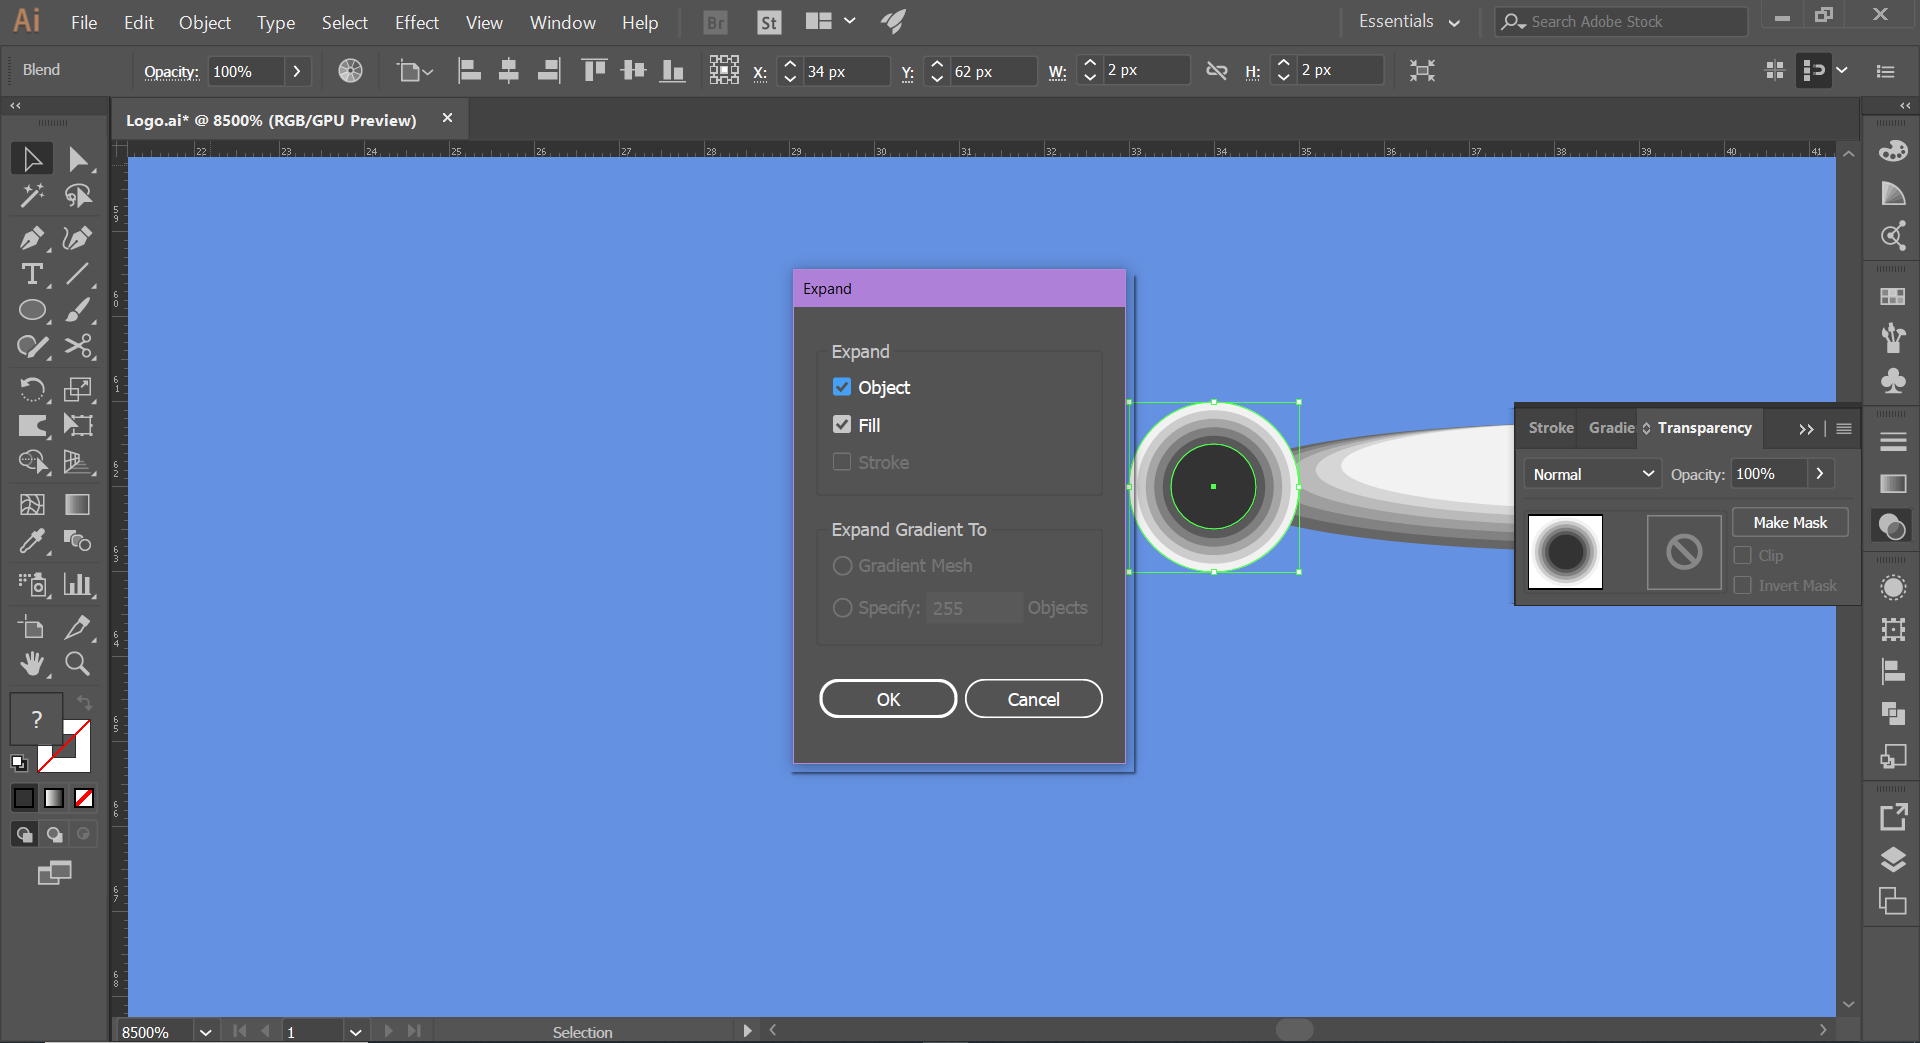The height and width of the screenshot is (1043, 1920).
Task: Select the Direct Selection tool
Action: coord(78,159)
